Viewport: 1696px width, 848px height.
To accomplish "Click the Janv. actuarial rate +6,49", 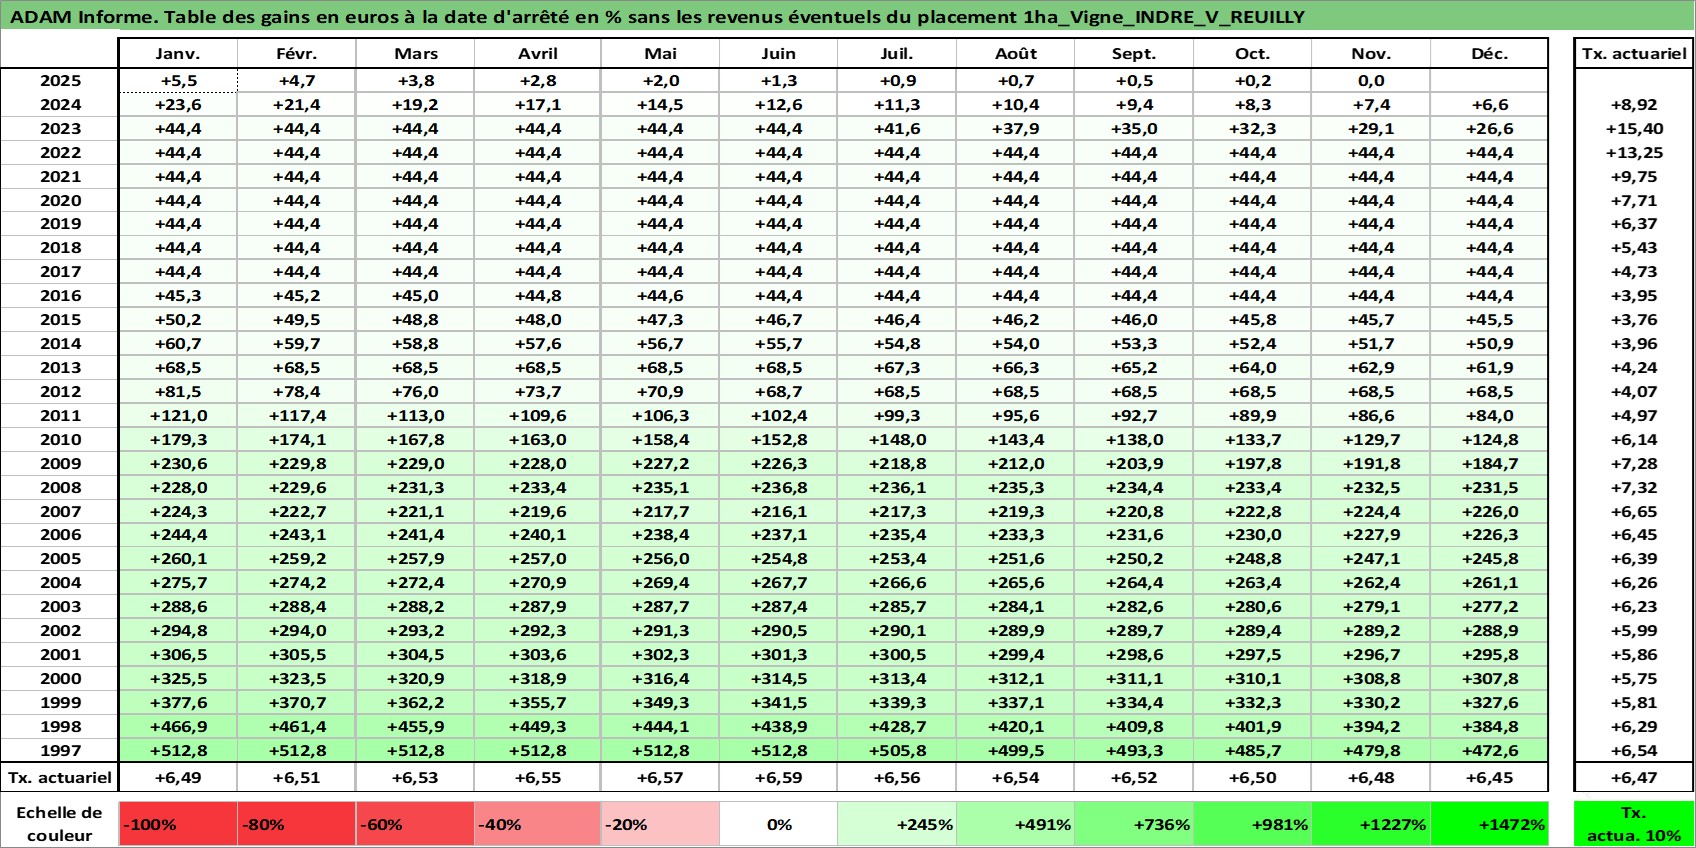I will (x=178, y=777).
